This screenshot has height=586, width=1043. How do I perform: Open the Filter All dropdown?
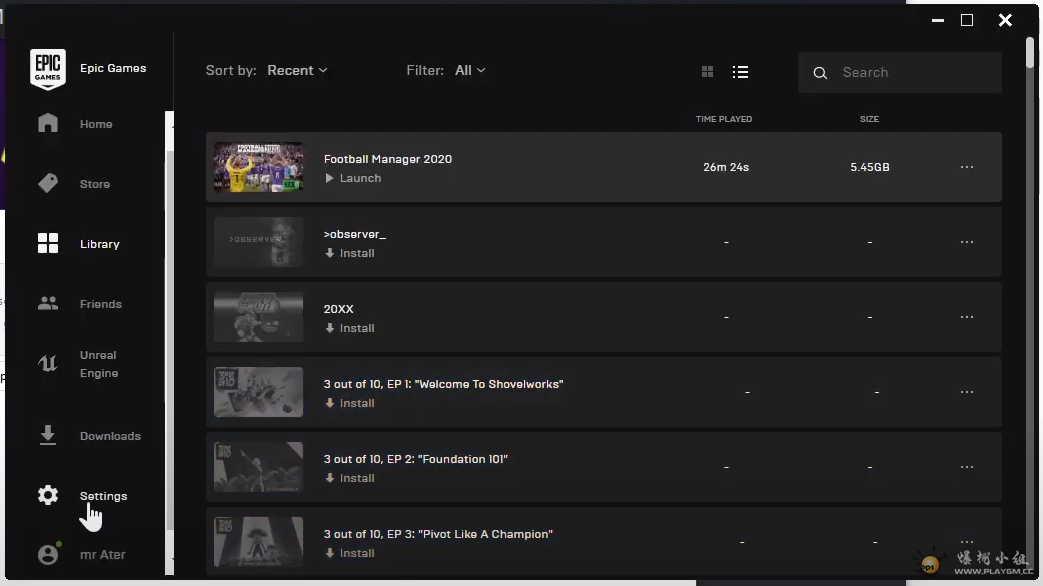pyautogui.click(x=470, y=71)
